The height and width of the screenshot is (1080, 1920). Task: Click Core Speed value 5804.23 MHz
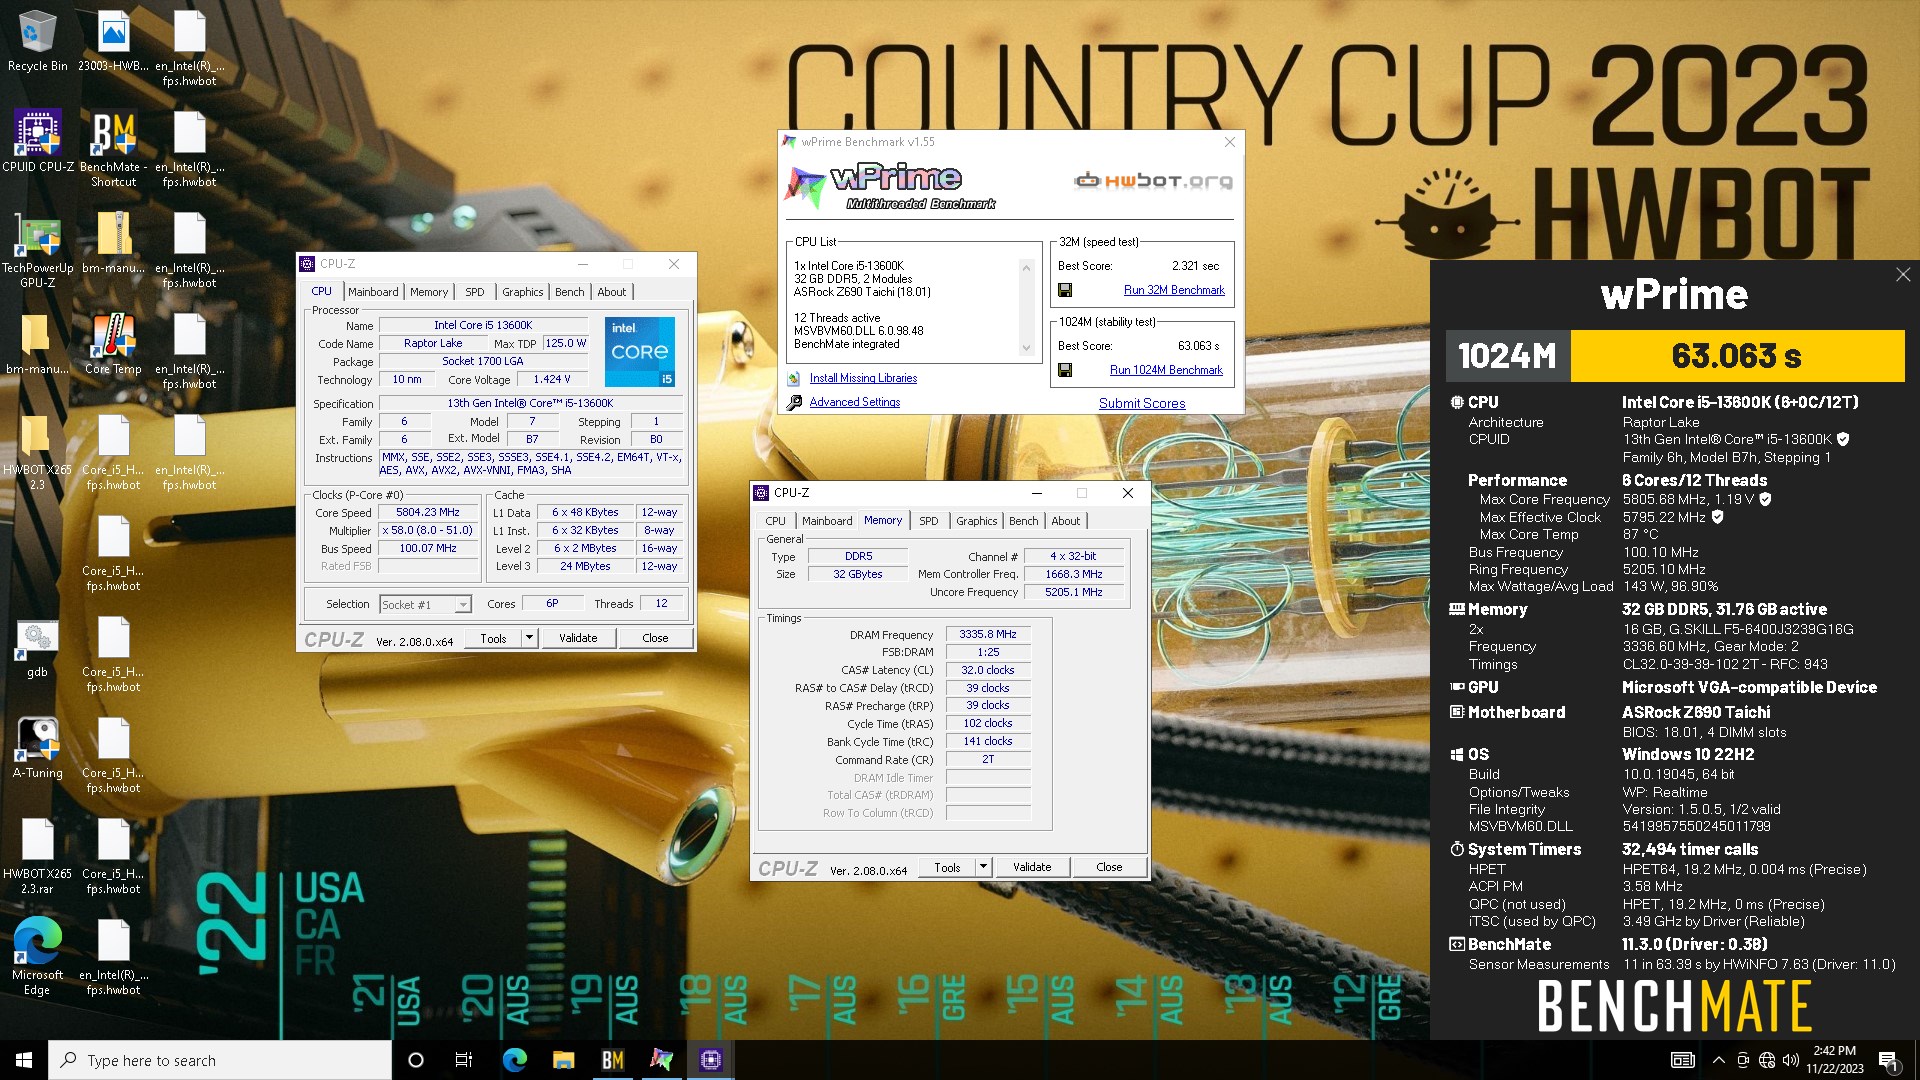(428, 512)
